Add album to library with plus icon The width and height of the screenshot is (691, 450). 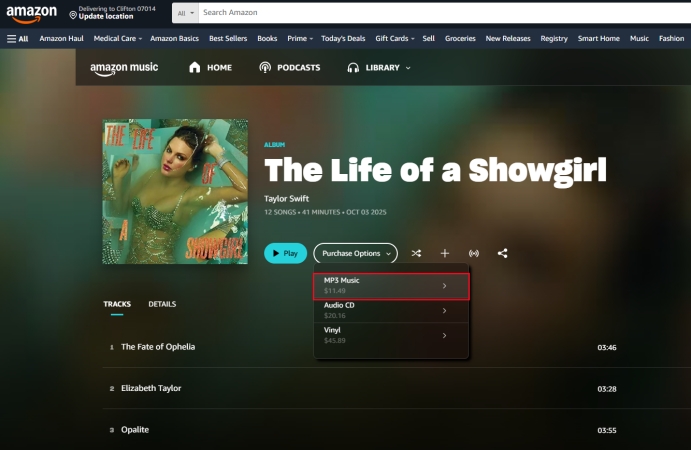(445, 253)
